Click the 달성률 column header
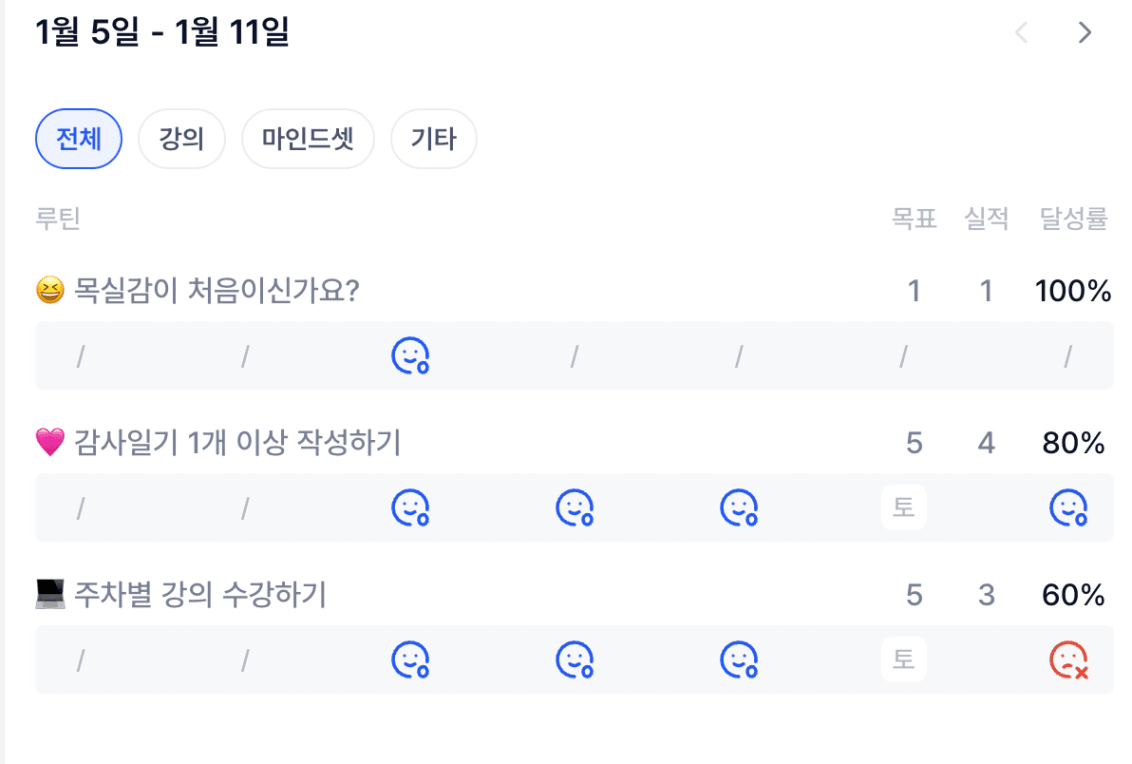The height and width of the screenshot is (764, 1132). [x=1074, y=219]
